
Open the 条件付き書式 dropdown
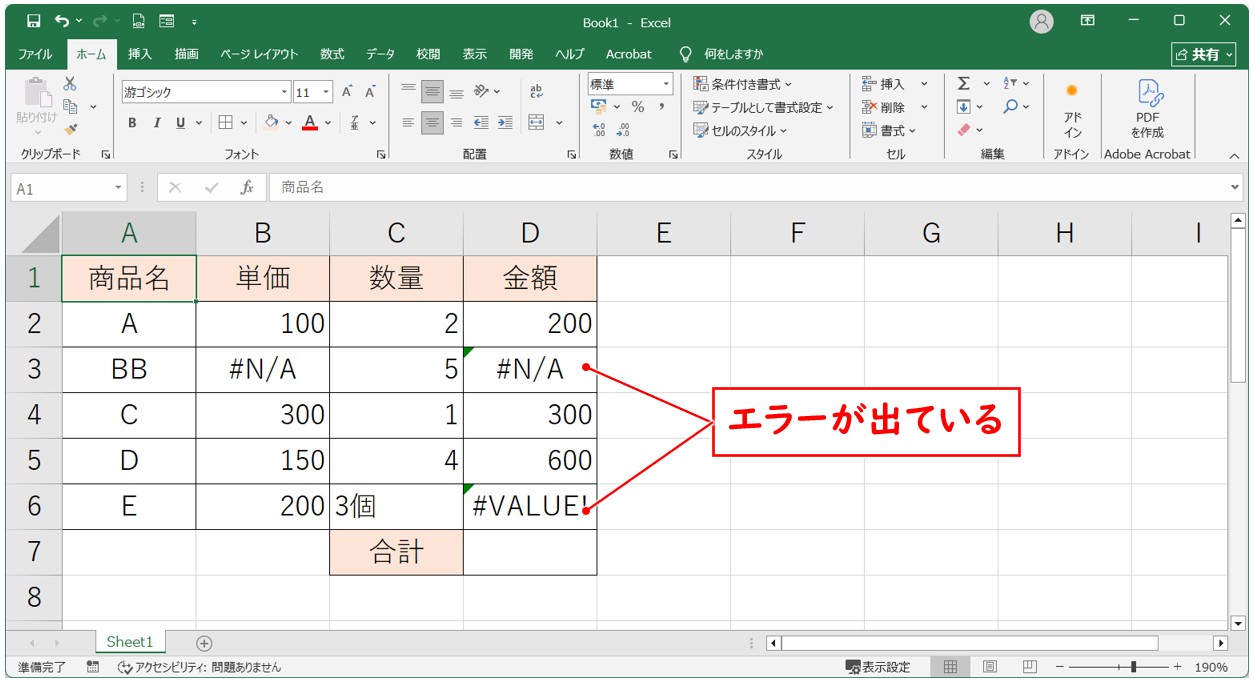[742, 84]
